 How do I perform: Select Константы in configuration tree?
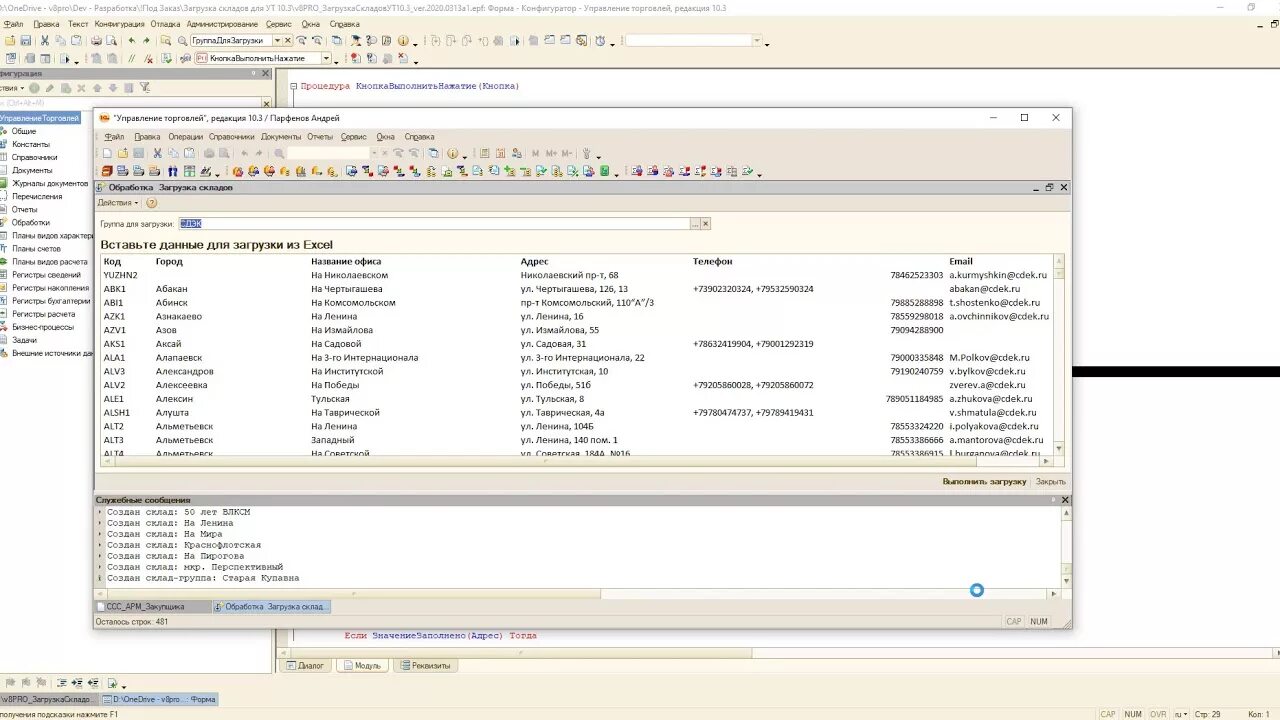30,144
